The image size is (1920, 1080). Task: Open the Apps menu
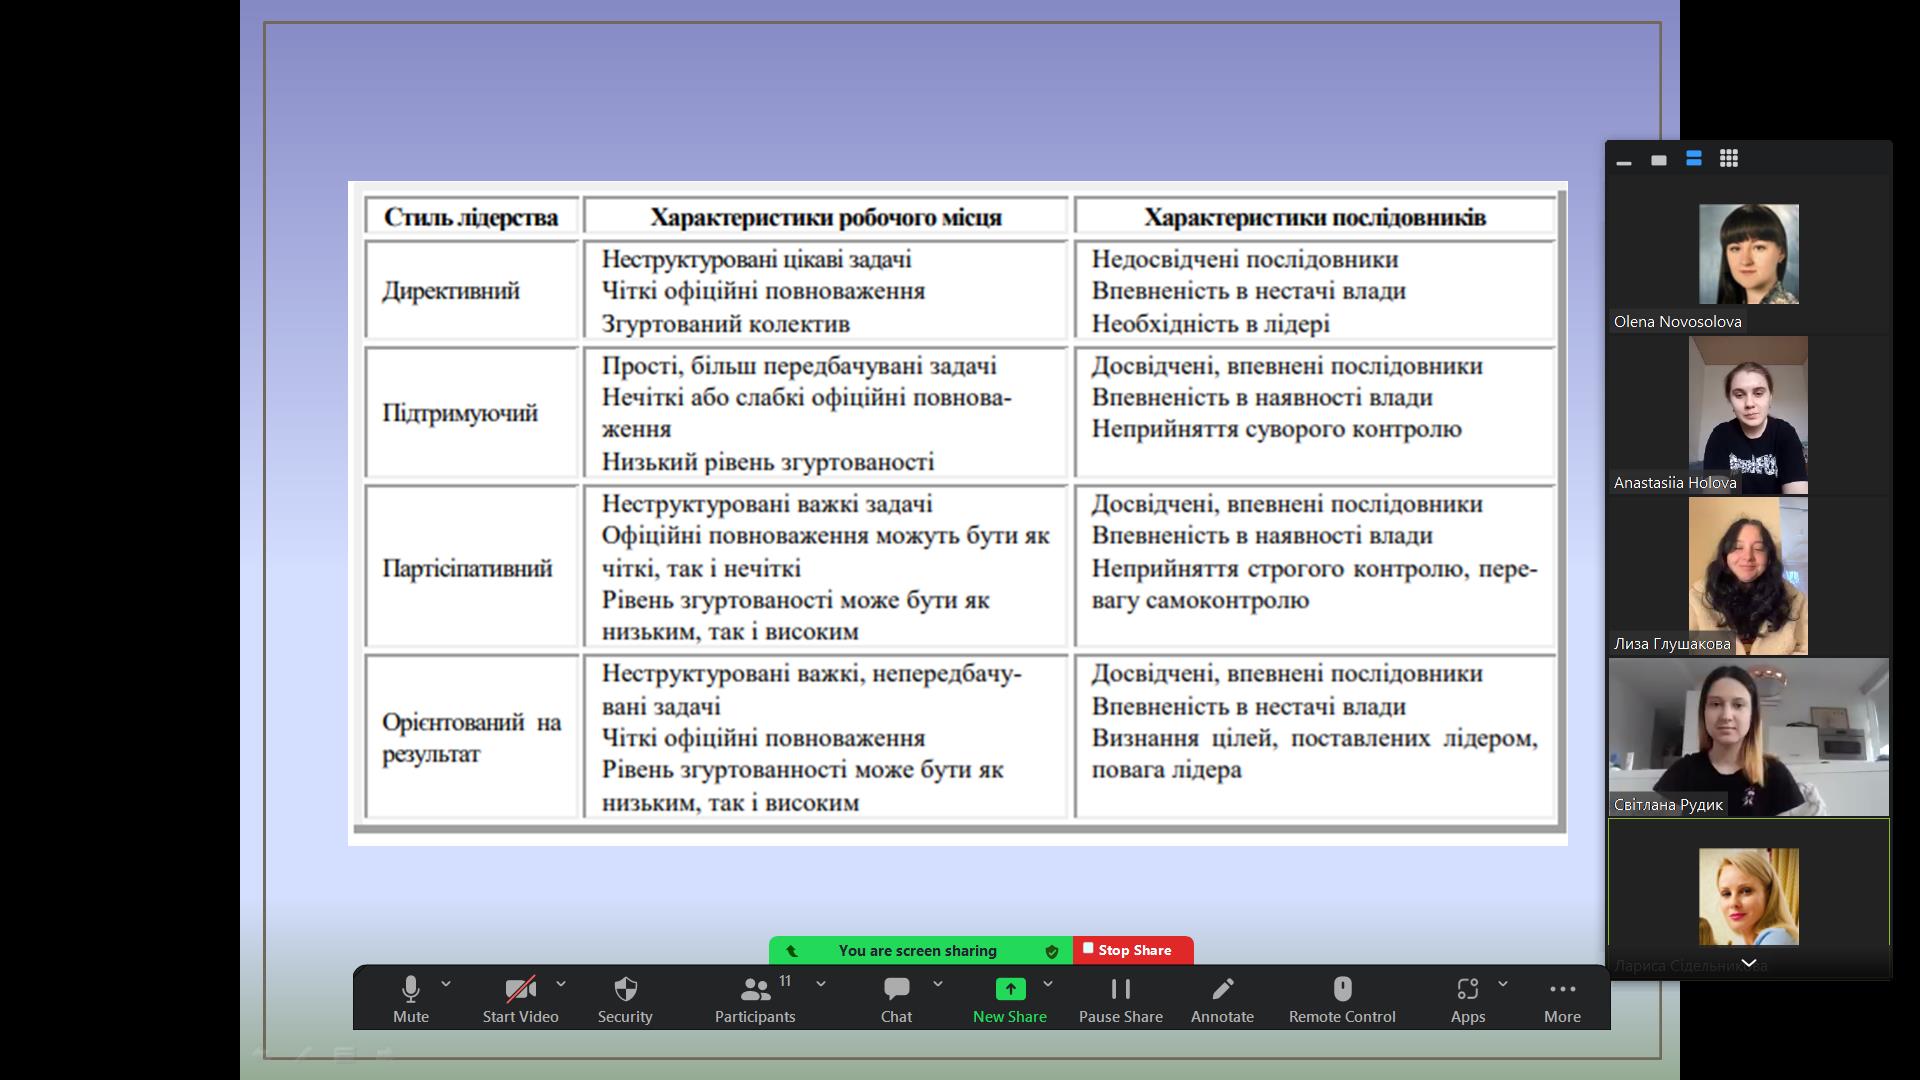pyautogui.click(x=1468, y=999)
